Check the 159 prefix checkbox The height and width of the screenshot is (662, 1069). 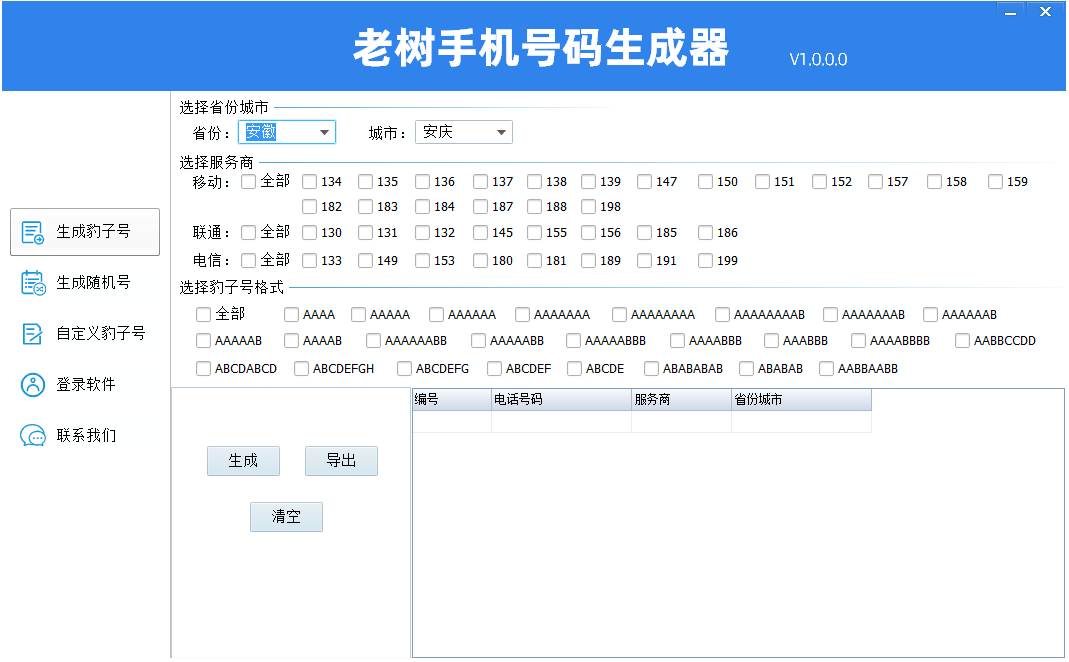[995, 182]
